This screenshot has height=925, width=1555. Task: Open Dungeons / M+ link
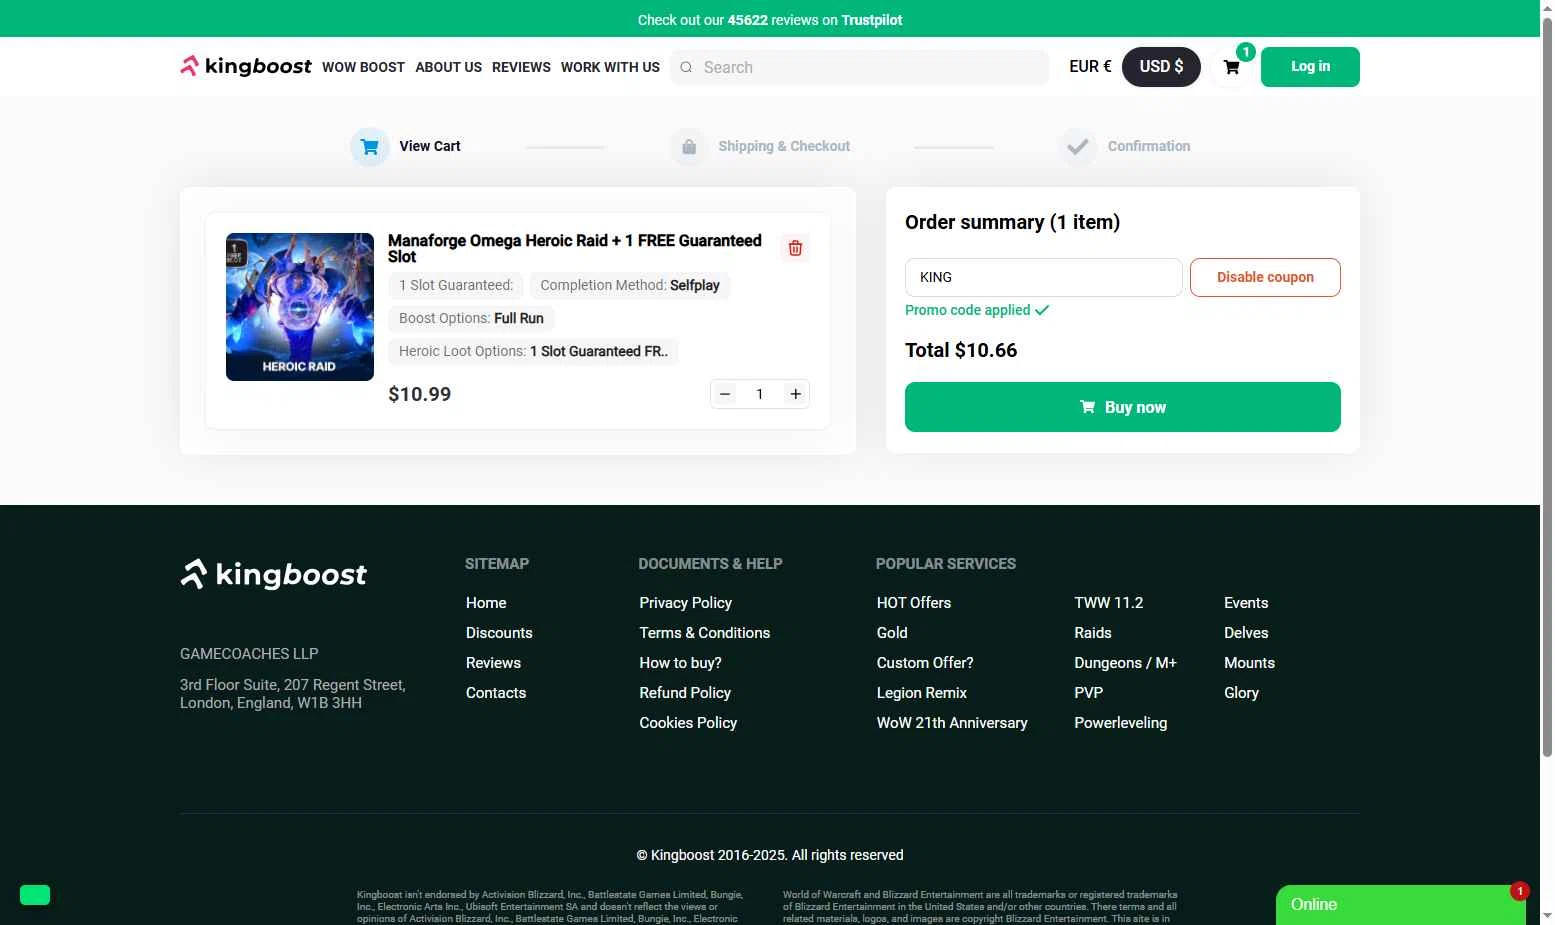[x=1125, y=663]
